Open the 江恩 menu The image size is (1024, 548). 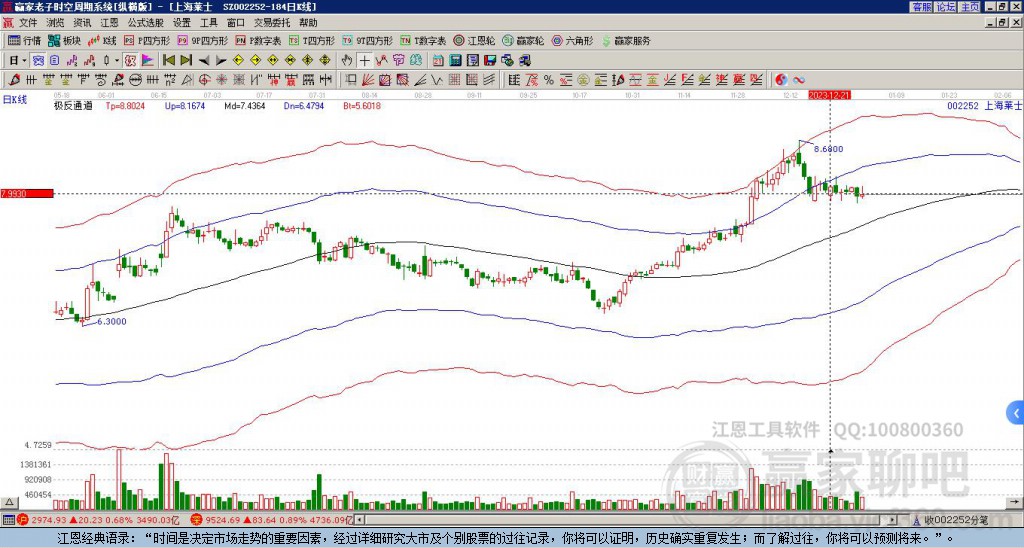point(109,23)
